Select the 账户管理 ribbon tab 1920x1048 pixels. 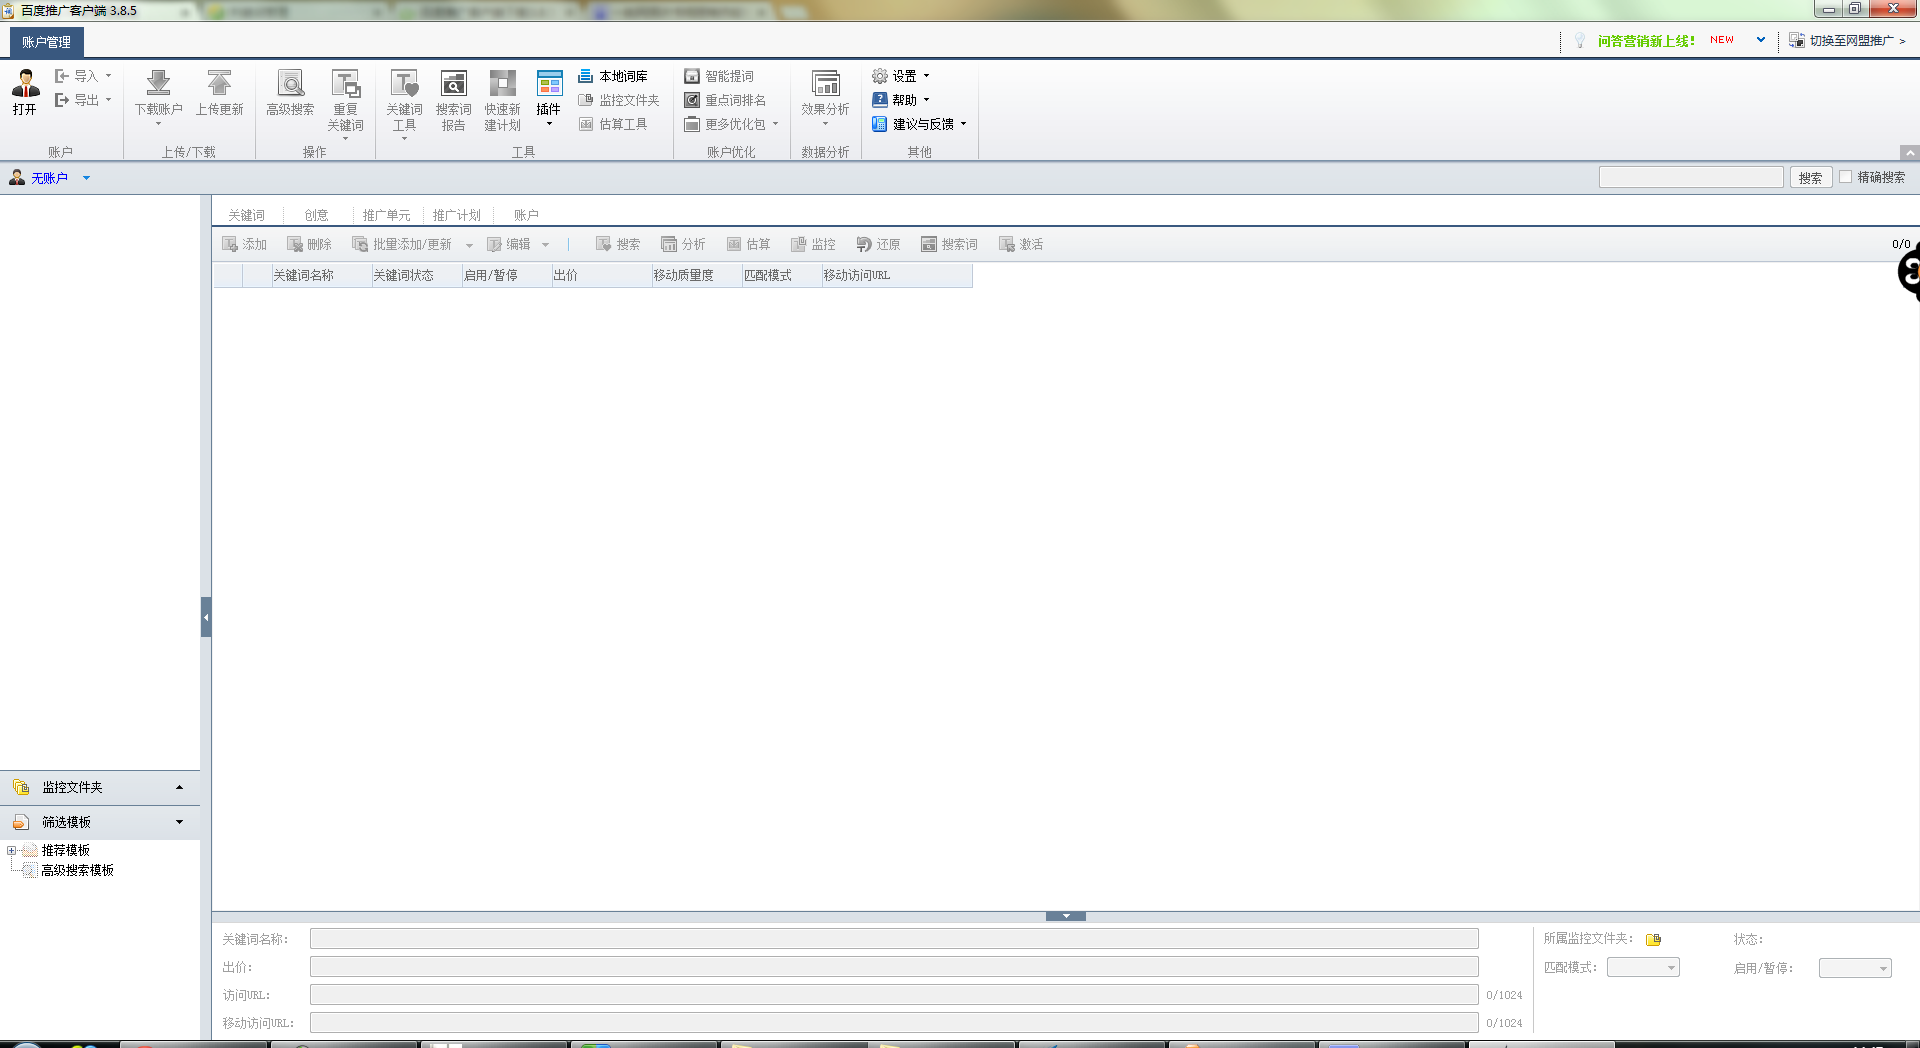pos(46,42)
